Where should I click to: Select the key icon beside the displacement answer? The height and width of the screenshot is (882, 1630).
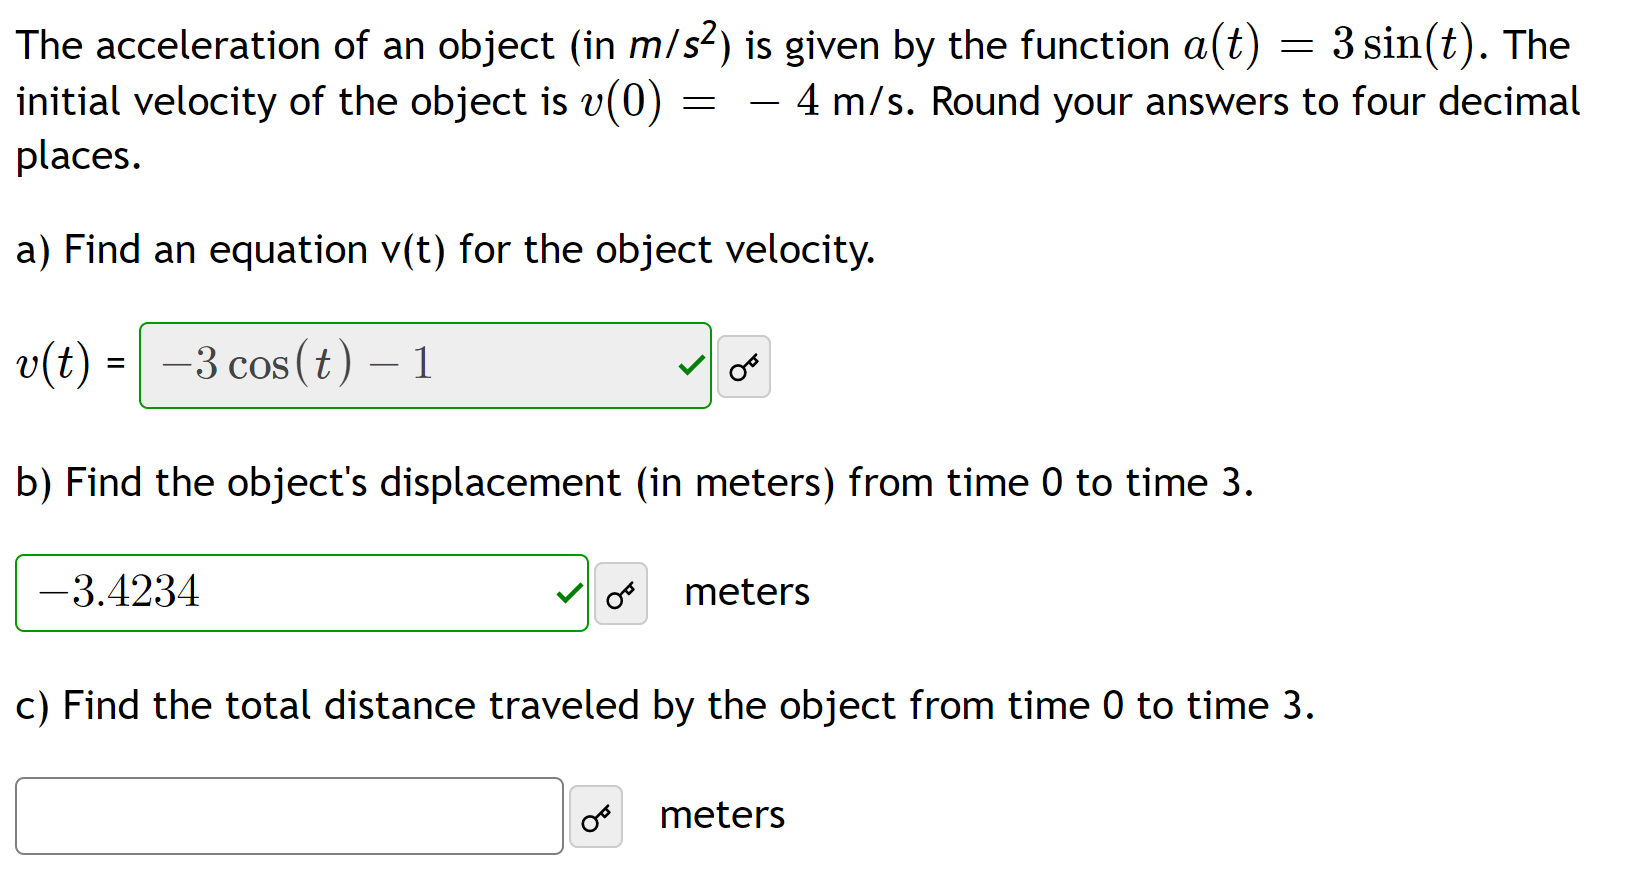point(620,593)
